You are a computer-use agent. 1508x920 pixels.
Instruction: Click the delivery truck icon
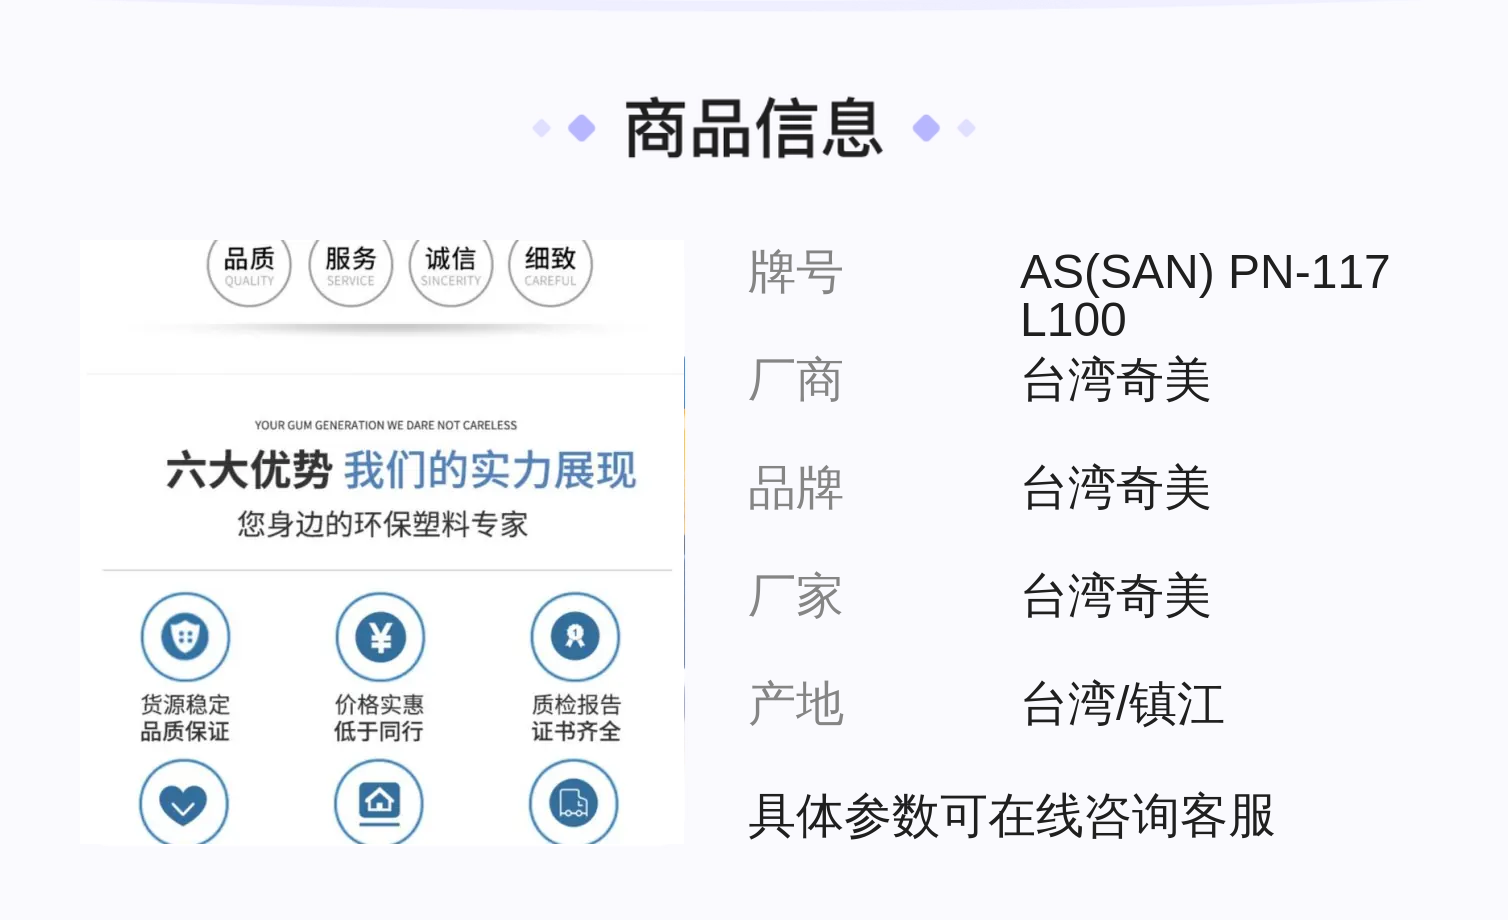click(574, 802)
